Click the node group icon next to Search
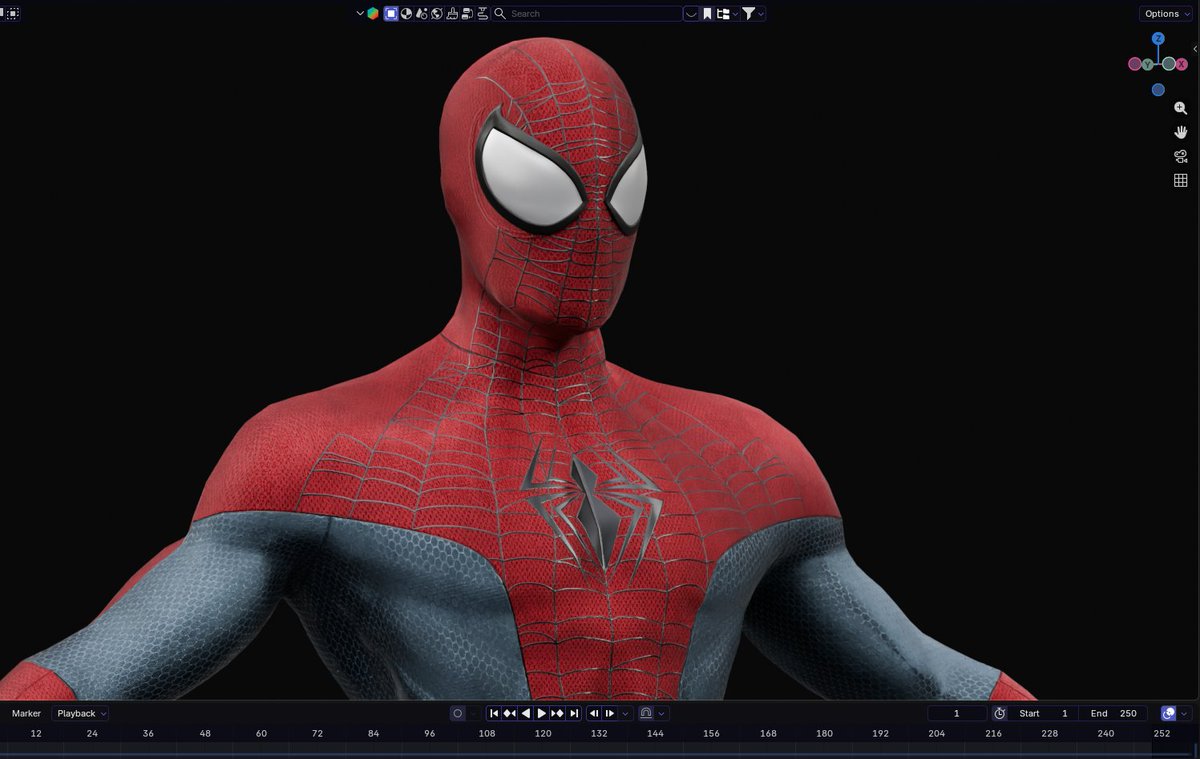The width and height of the screenshot is (1200, 759). coord(483,14)
